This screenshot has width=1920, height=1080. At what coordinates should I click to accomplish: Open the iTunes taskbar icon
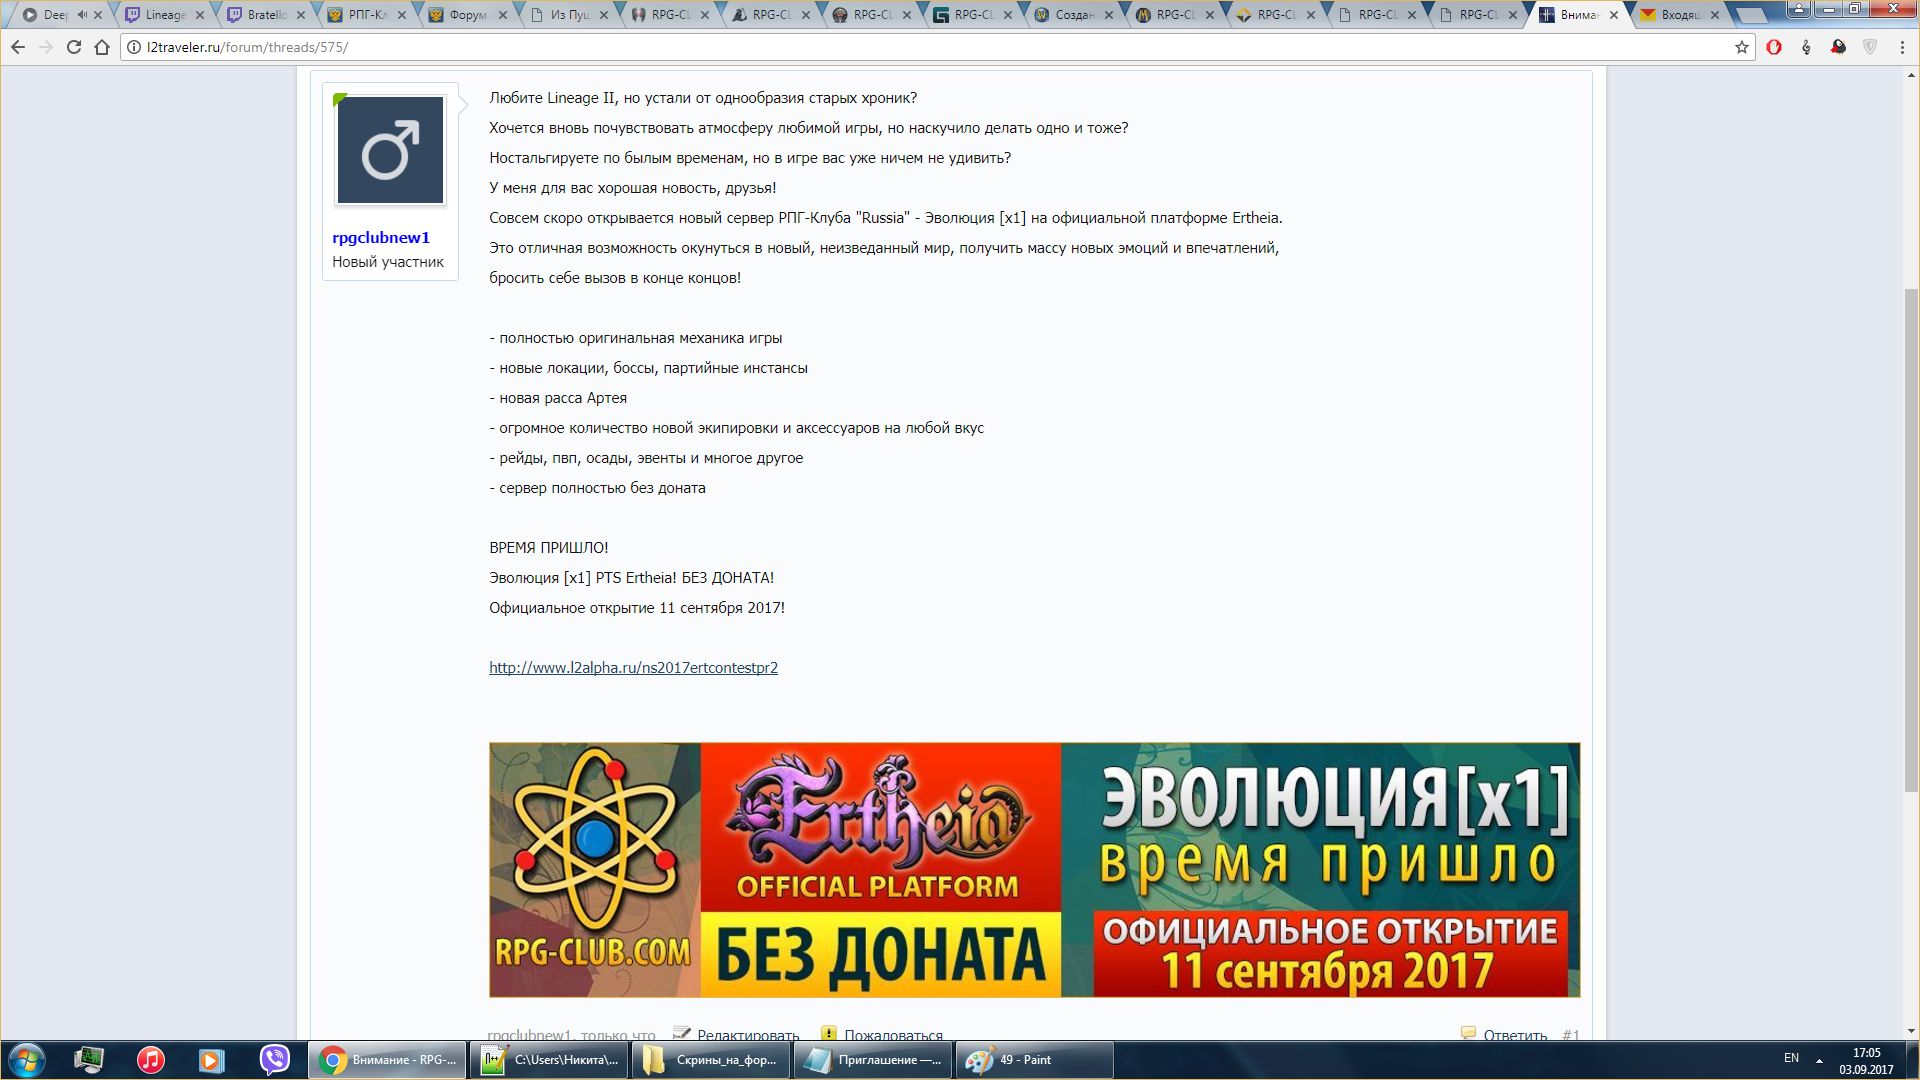151,1060
